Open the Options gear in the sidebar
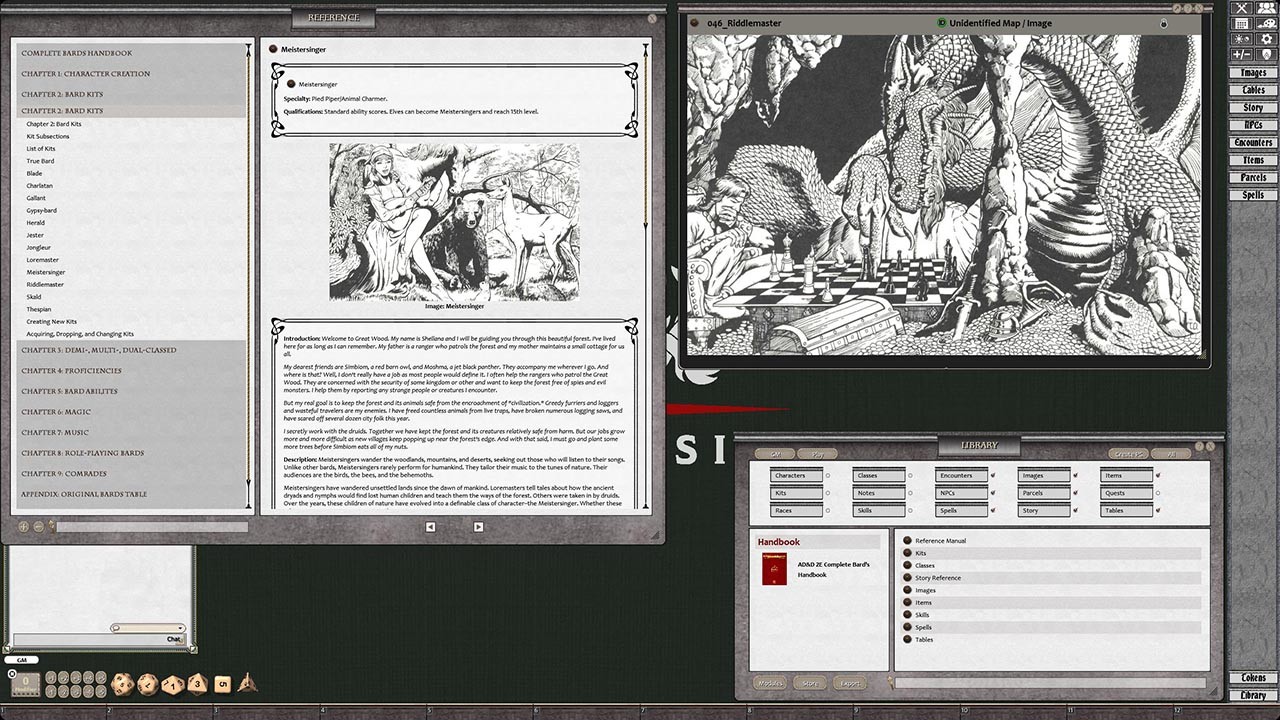This screenshot has height=720, width=1280. pos(1266,39)
